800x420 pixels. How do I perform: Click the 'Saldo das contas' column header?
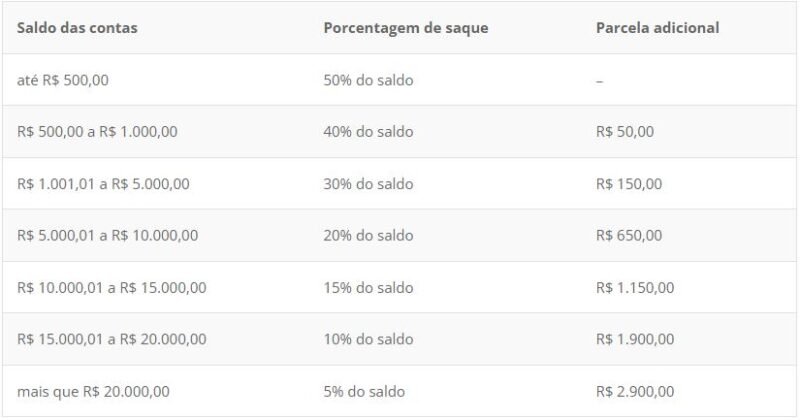point(77,28)
